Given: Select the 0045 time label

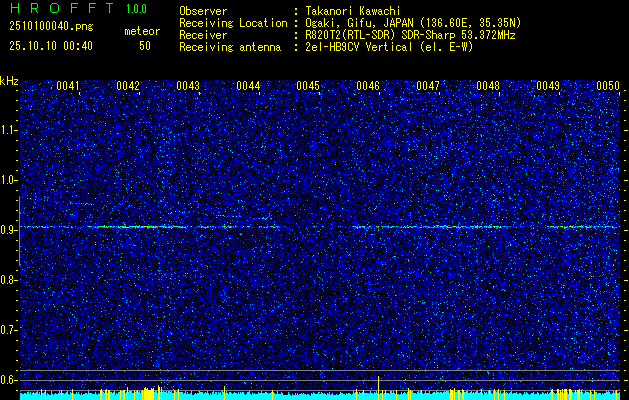Looking at the screenshot, I should [308, 86].
